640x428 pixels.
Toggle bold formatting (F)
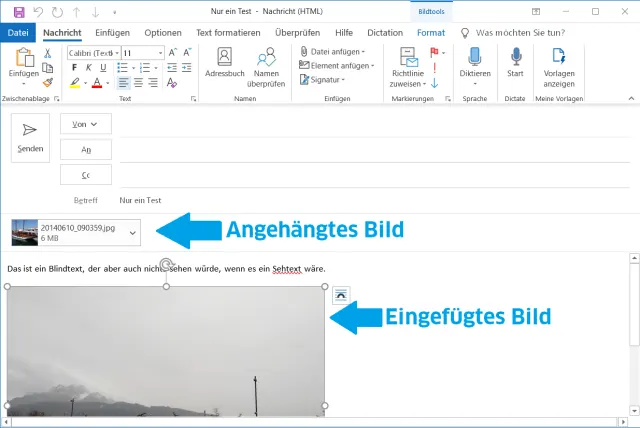click(74, 68)
